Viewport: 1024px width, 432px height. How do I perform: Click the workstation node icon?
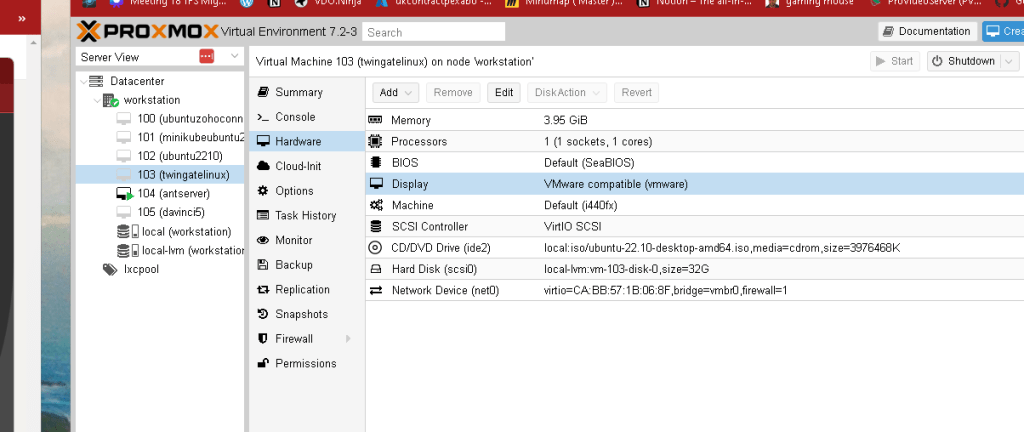pos(111,100)
